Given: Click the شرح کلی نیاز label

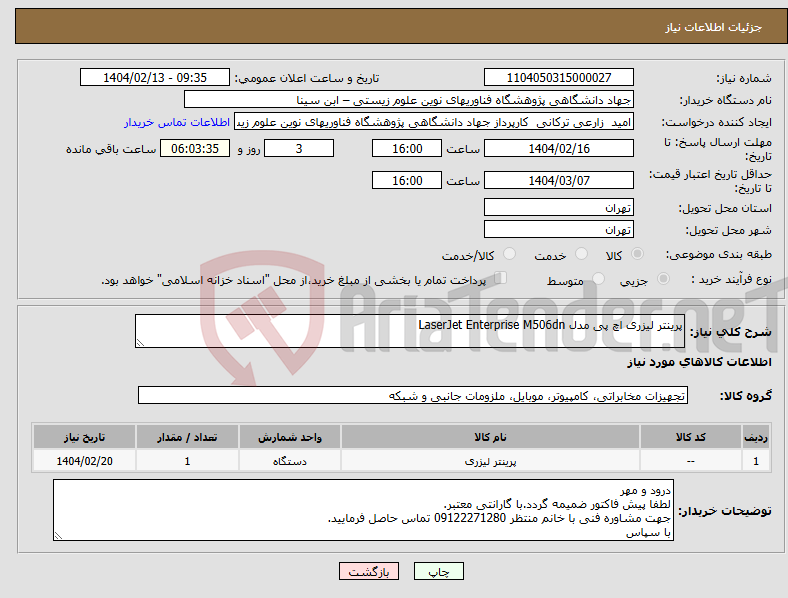Looking at the screenshot, I should pyautogui.click(x=731, y=332).
